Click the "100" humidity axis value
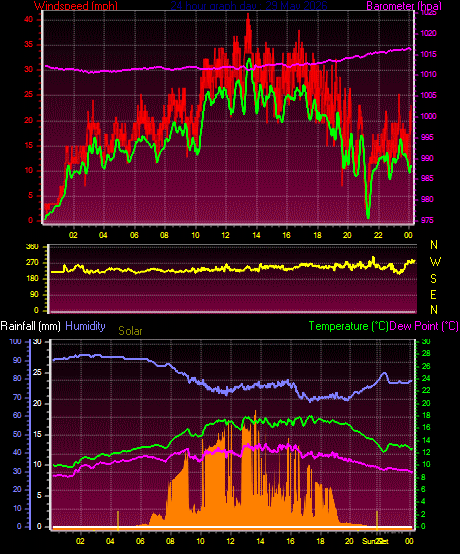Image resolution: width=460 pixels, height=554 pixels. pyautogui.click(x=15, y=342)
